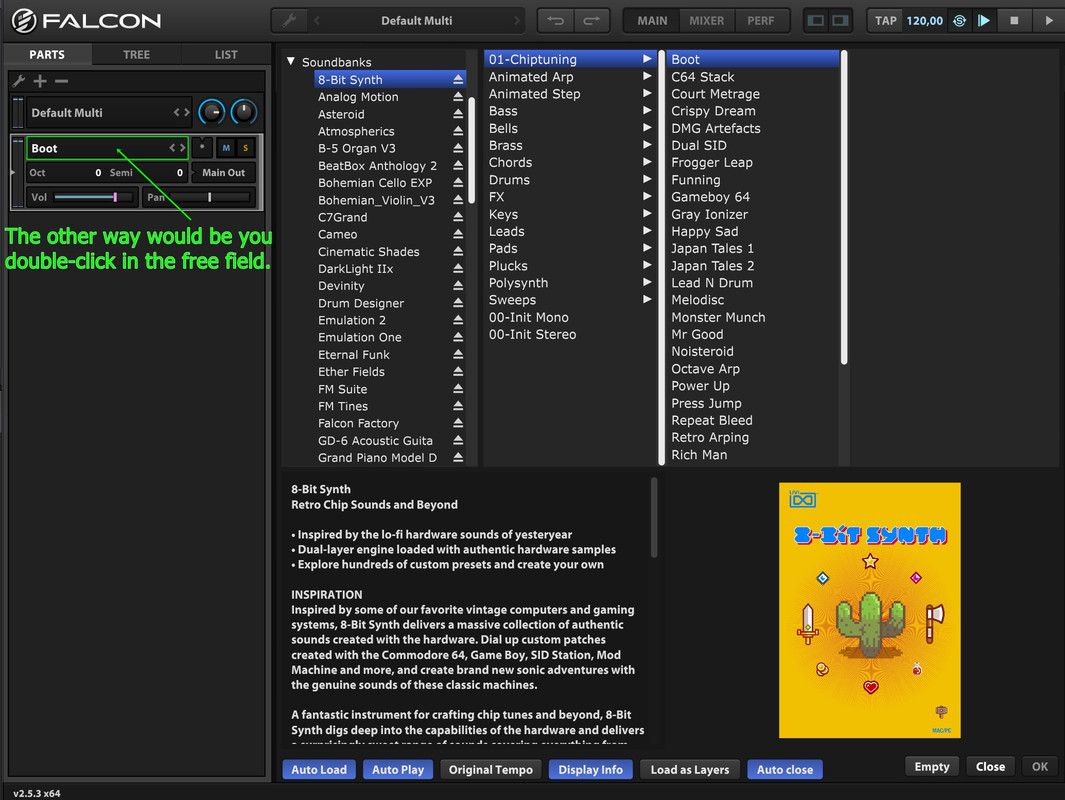Click the undo arrow in top toolbar

(x=556, y=20)
